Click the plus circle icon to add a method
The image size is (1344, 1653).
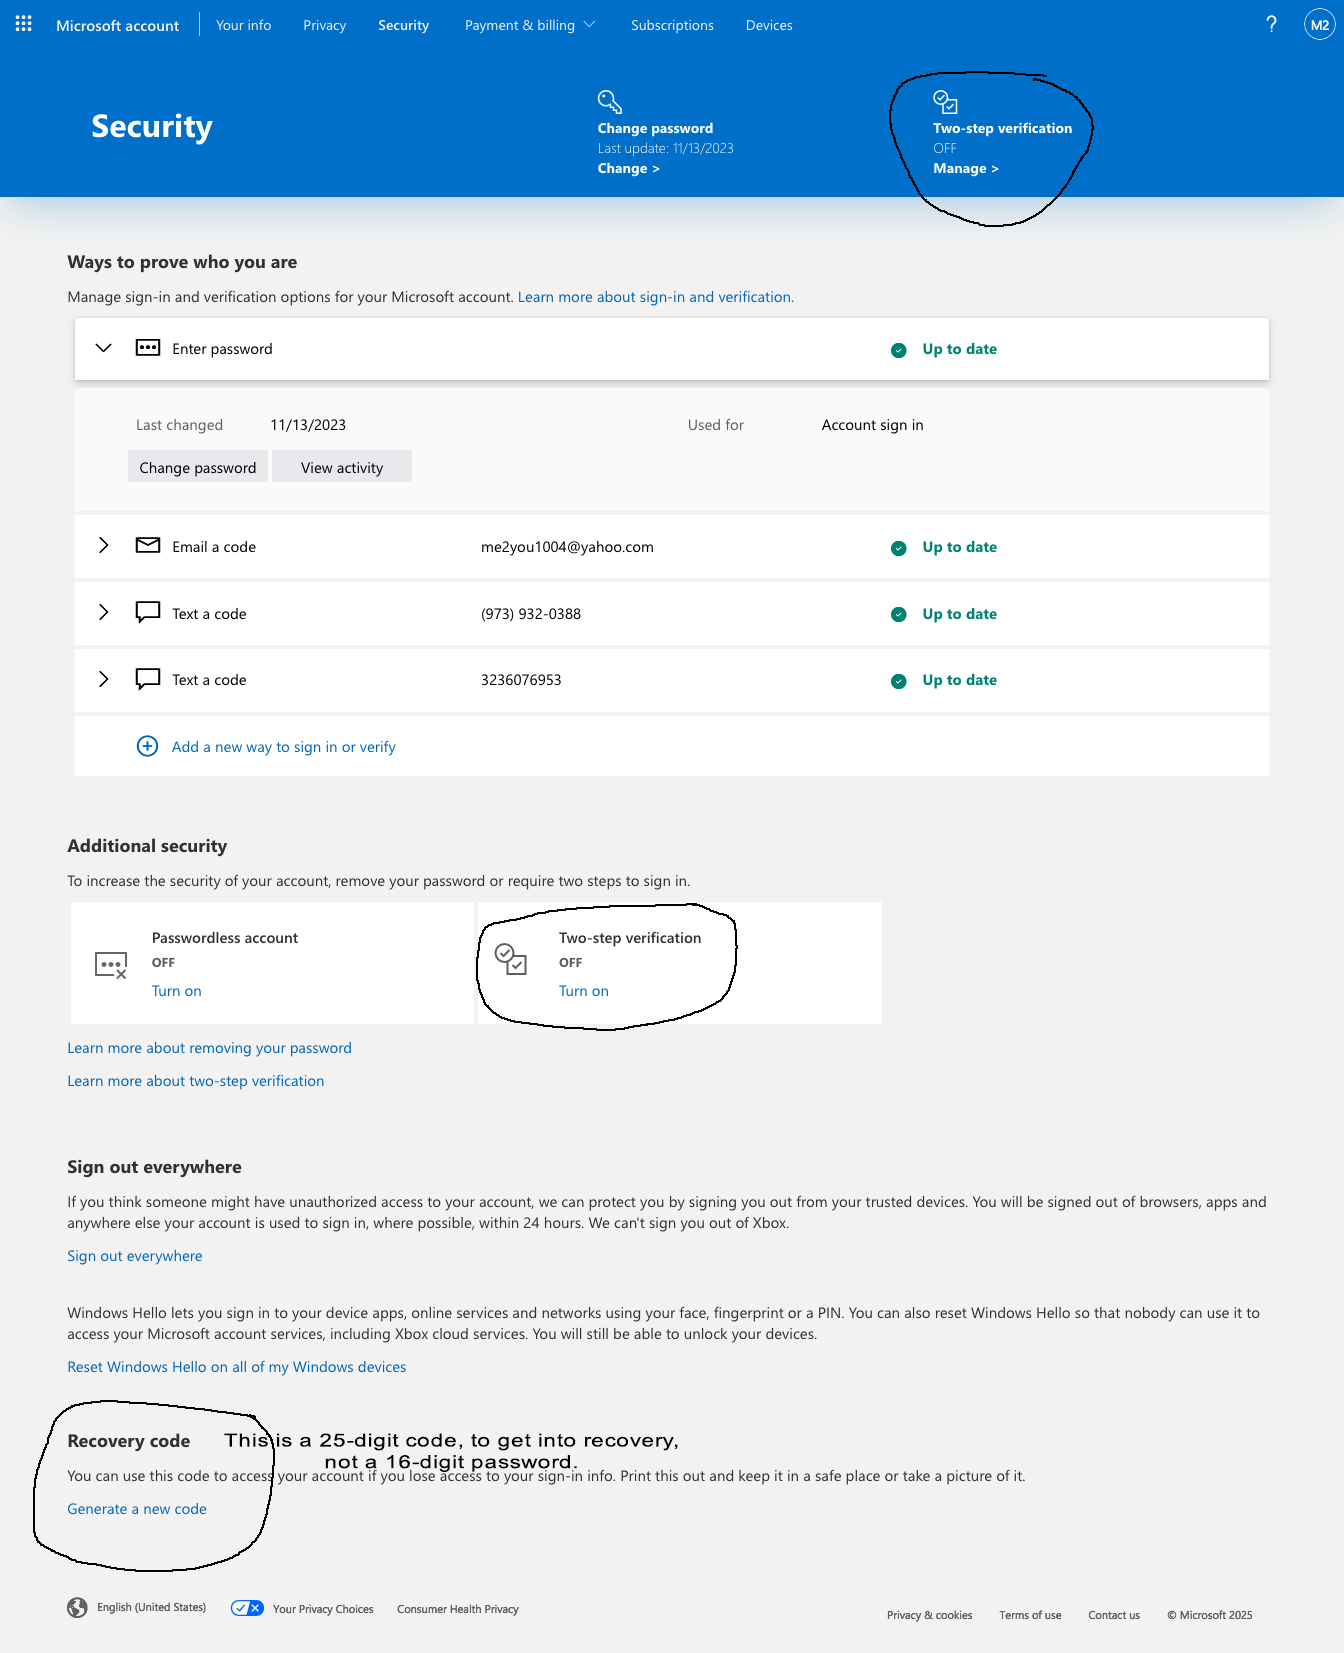[x=147, y=746]
